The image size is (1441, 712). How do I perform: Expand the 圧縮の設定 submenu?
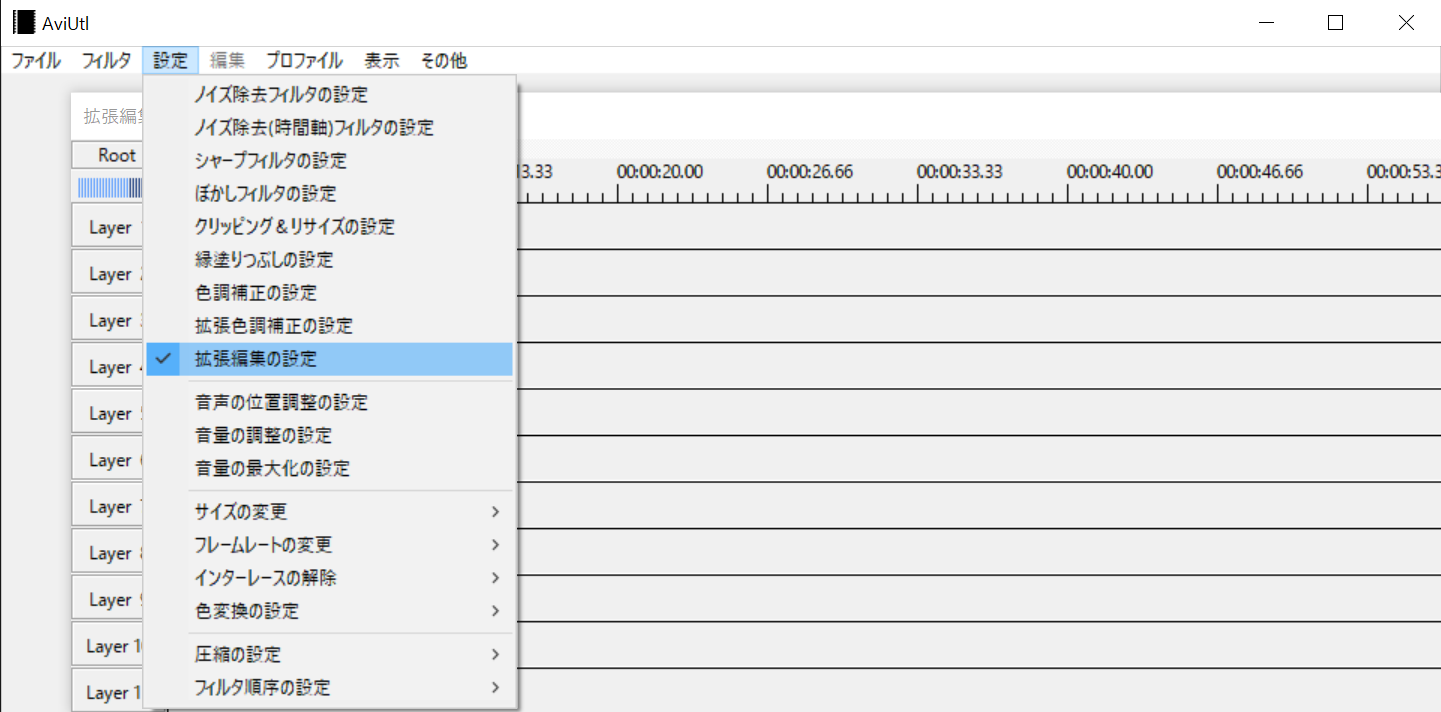[x=329, y=655]
